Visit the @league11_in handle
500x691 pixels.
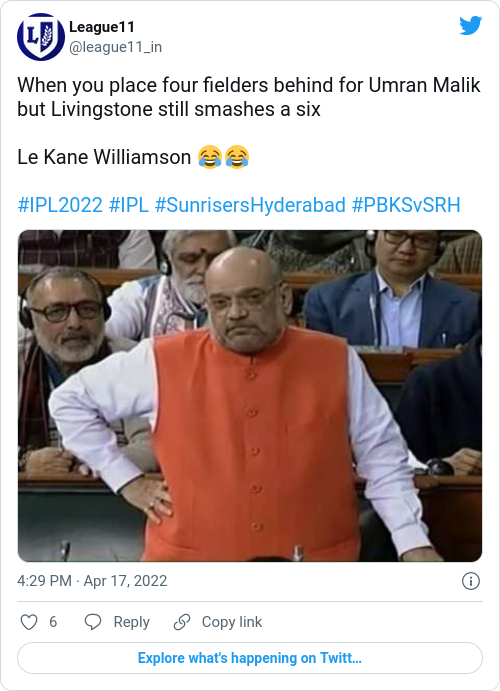pyautogui.click(x=115, y=47)
